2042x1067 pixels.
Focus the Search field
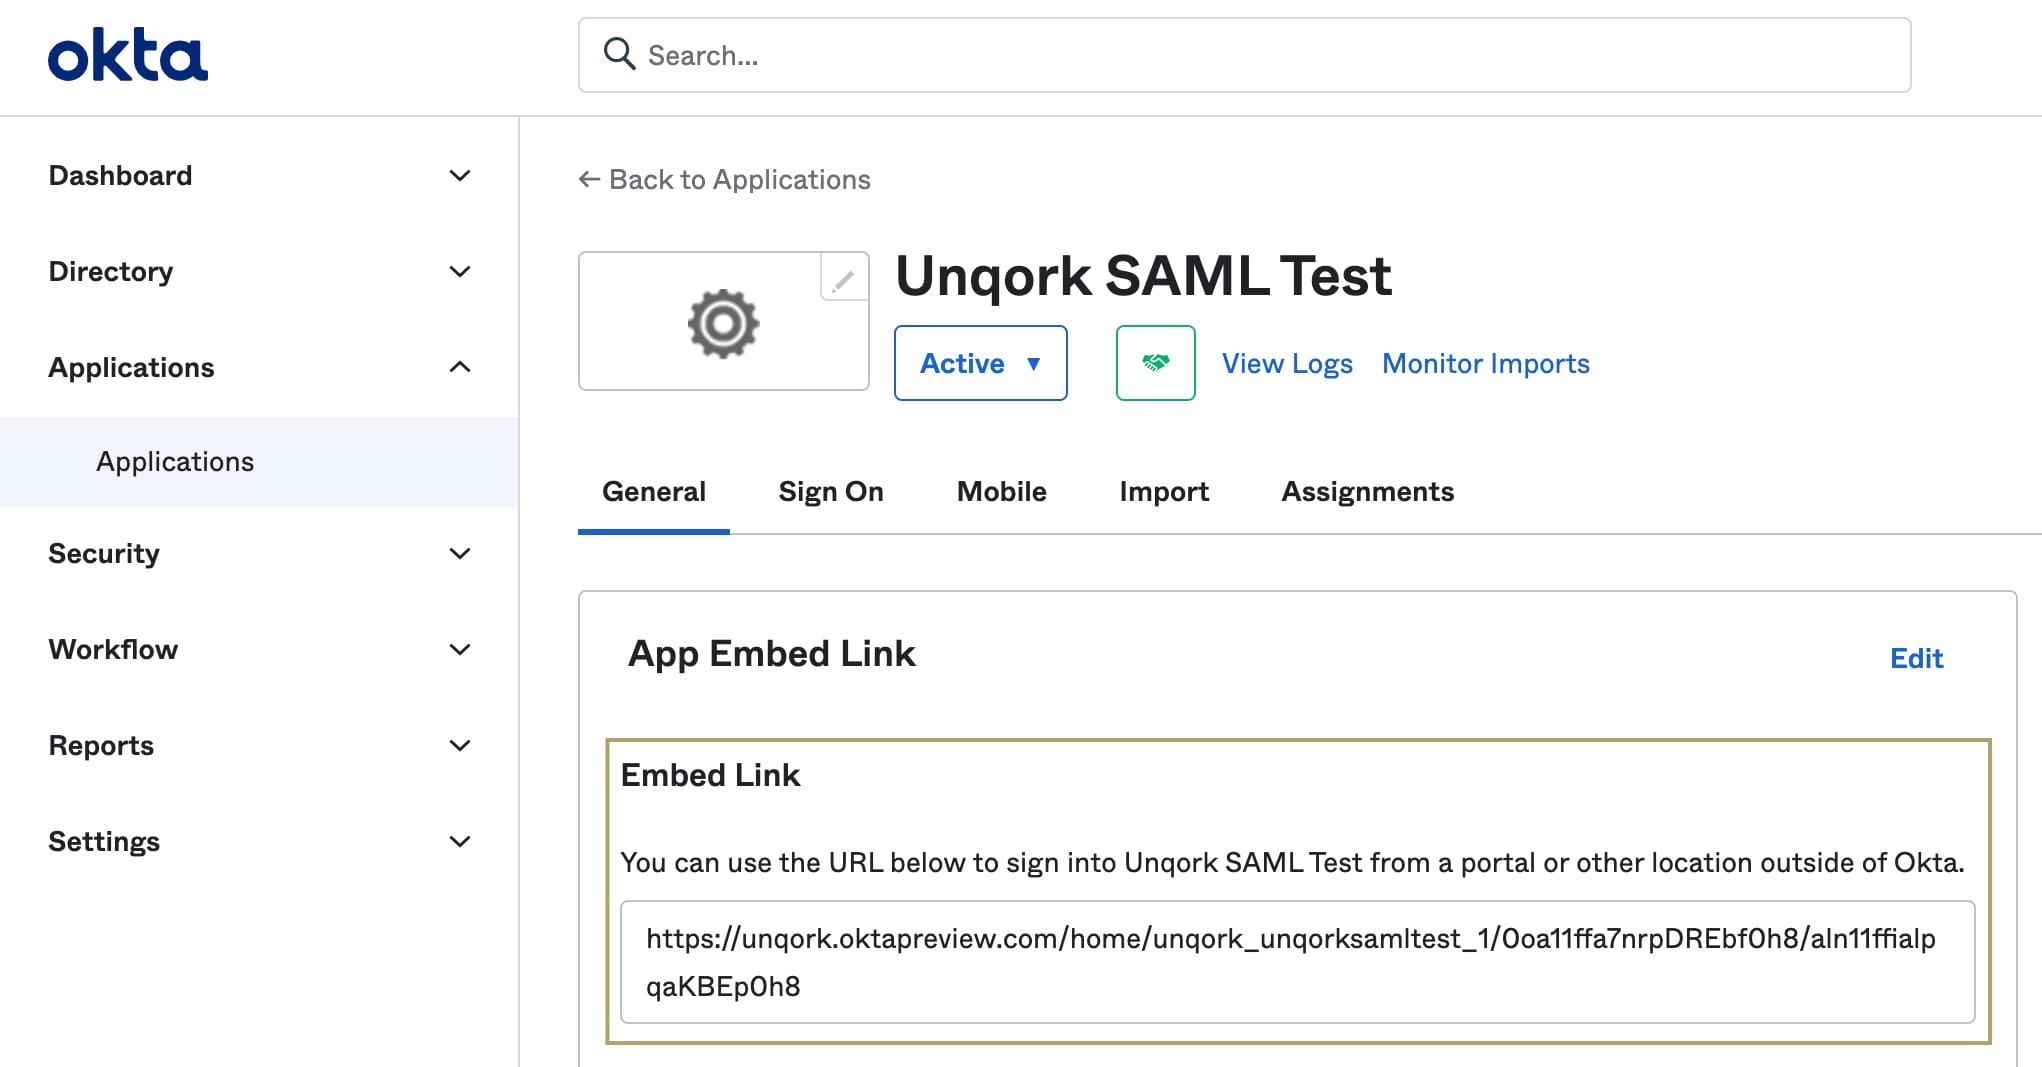tap(1244, 55)
